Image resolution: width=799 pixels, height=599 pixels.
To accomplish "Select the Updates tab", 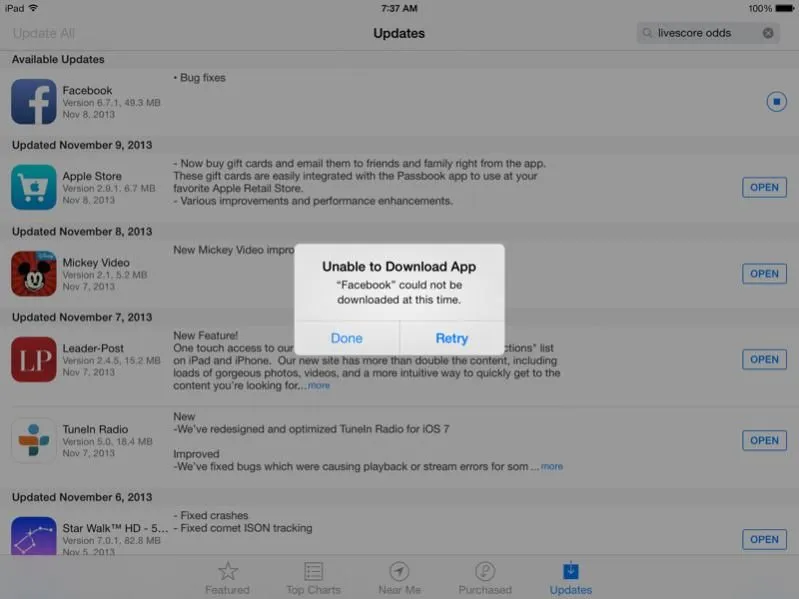I will coord(571,578).
